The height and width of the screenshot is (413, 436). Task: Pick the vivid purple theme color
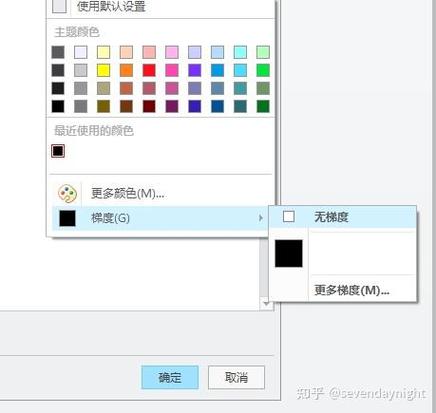(195, 70)
